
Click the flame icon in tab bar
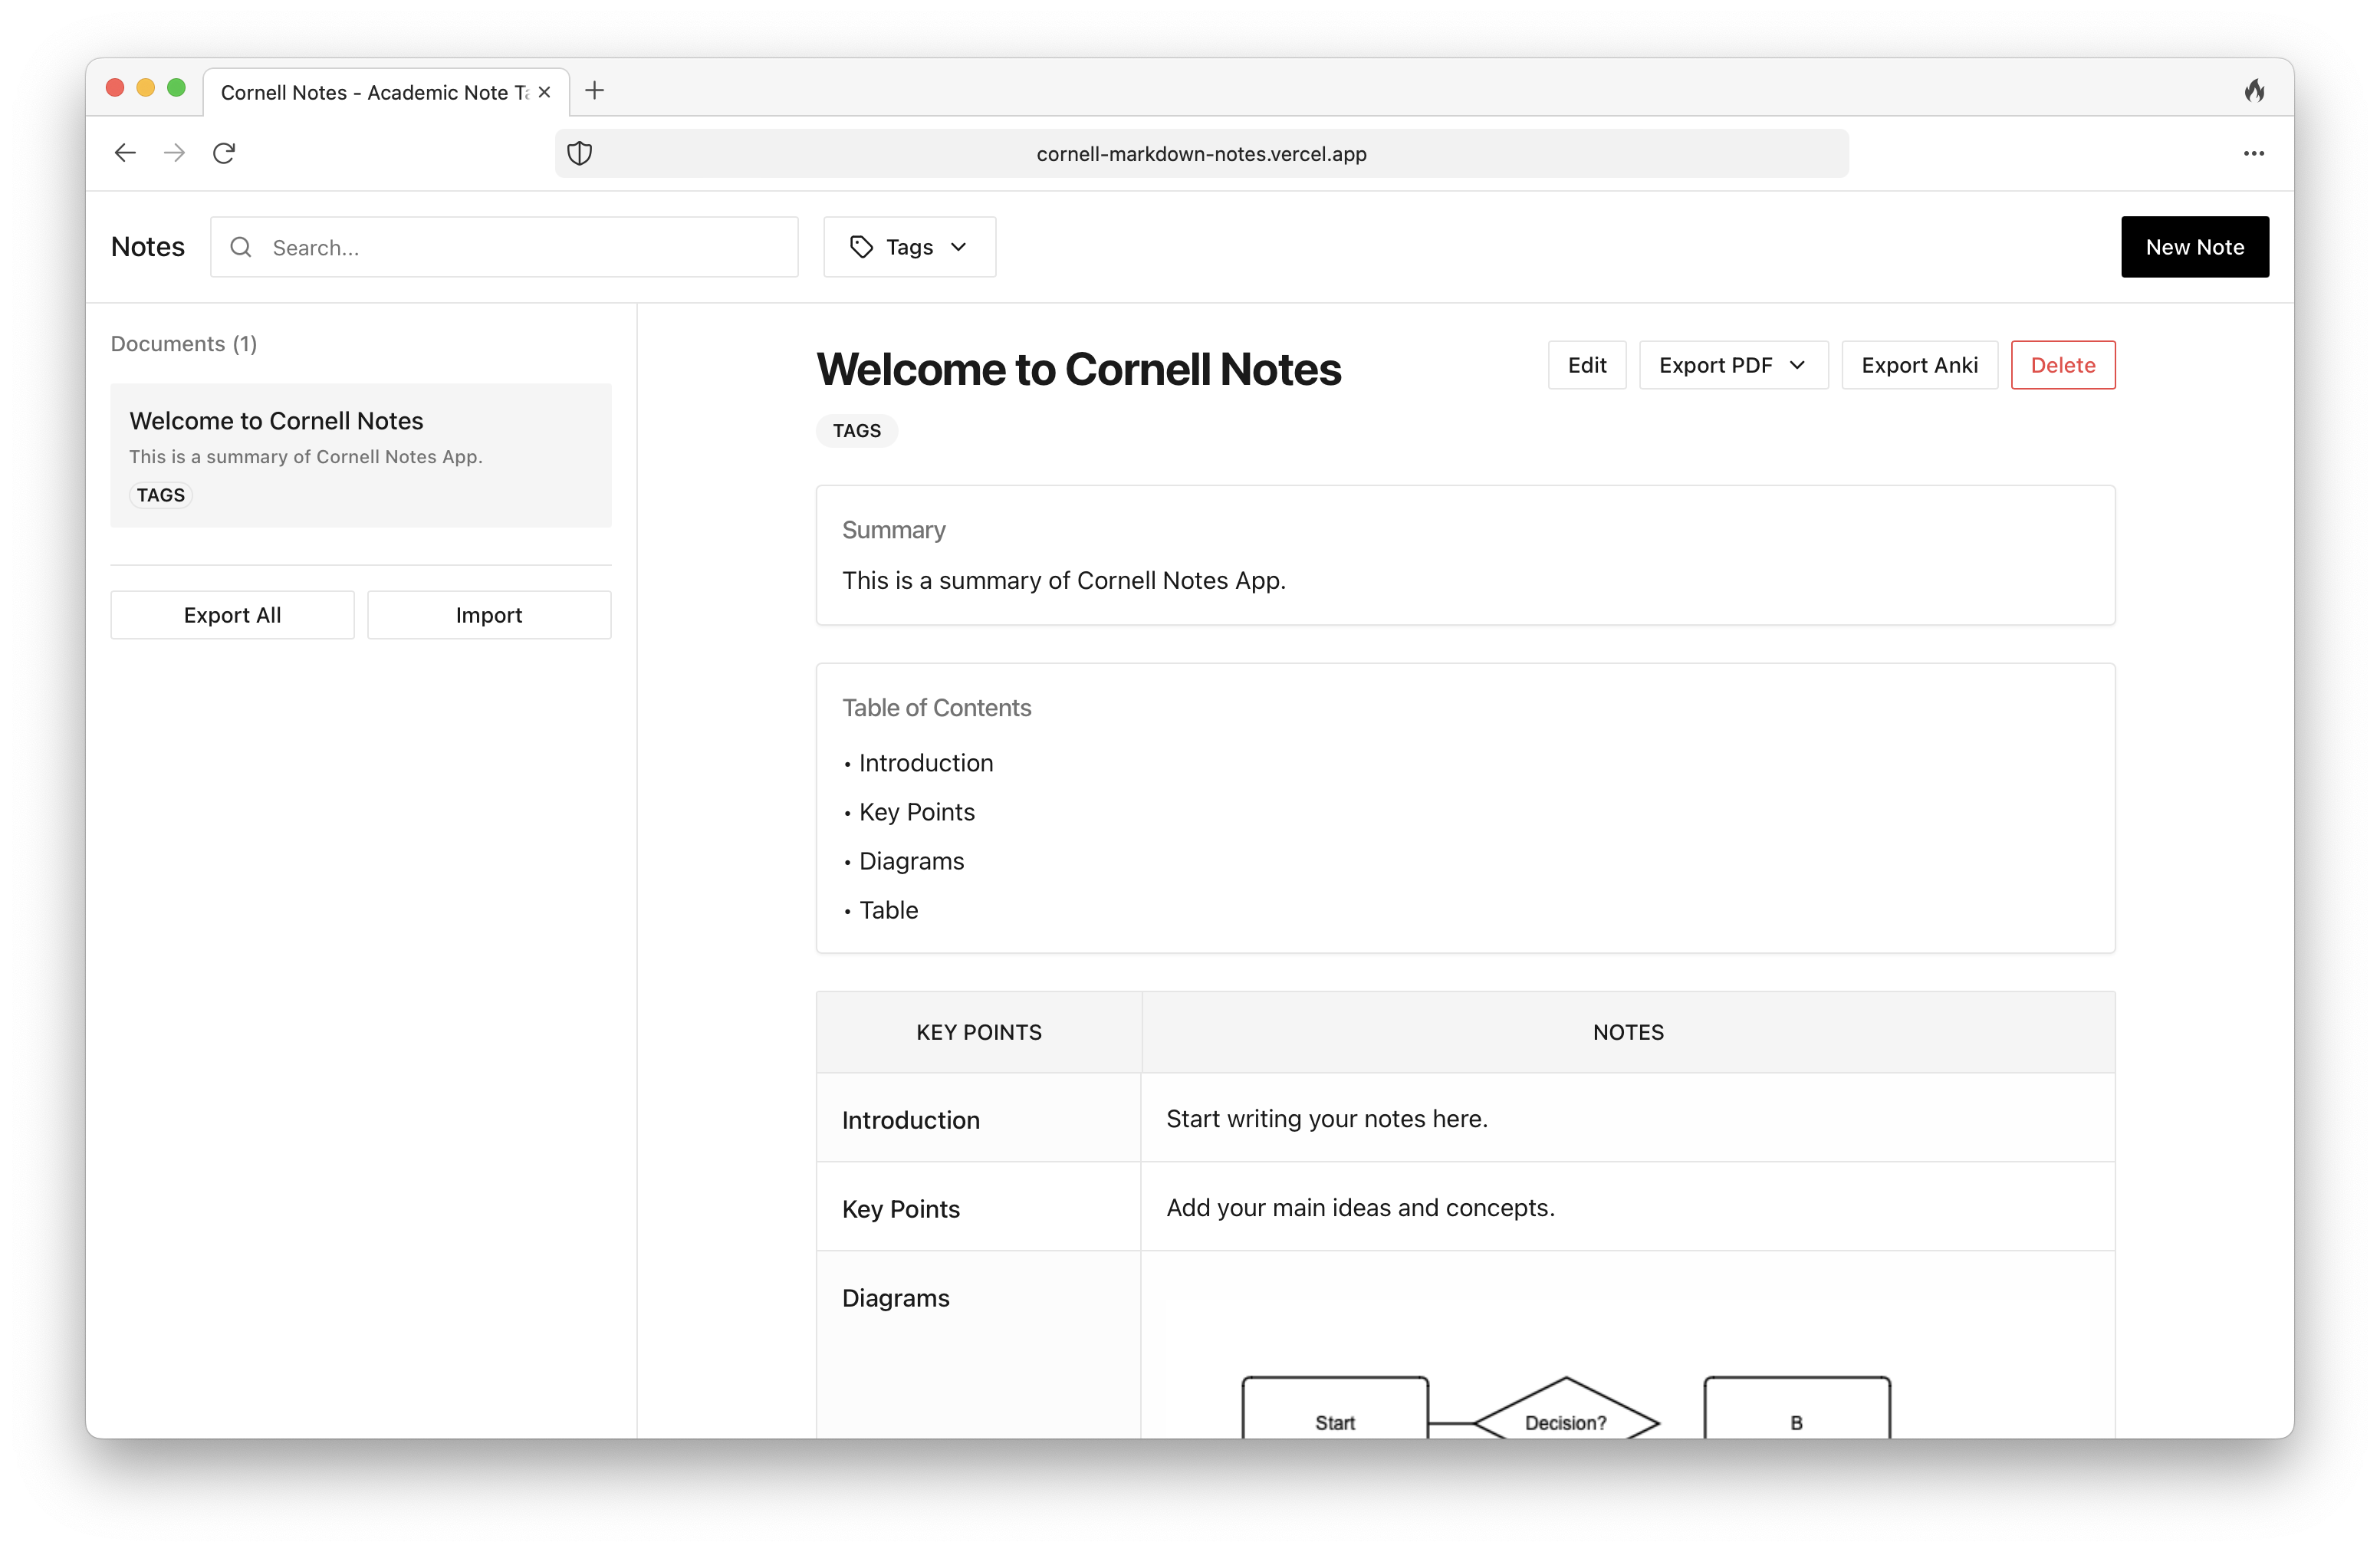pyautogui.click(x=2254, y=91)
